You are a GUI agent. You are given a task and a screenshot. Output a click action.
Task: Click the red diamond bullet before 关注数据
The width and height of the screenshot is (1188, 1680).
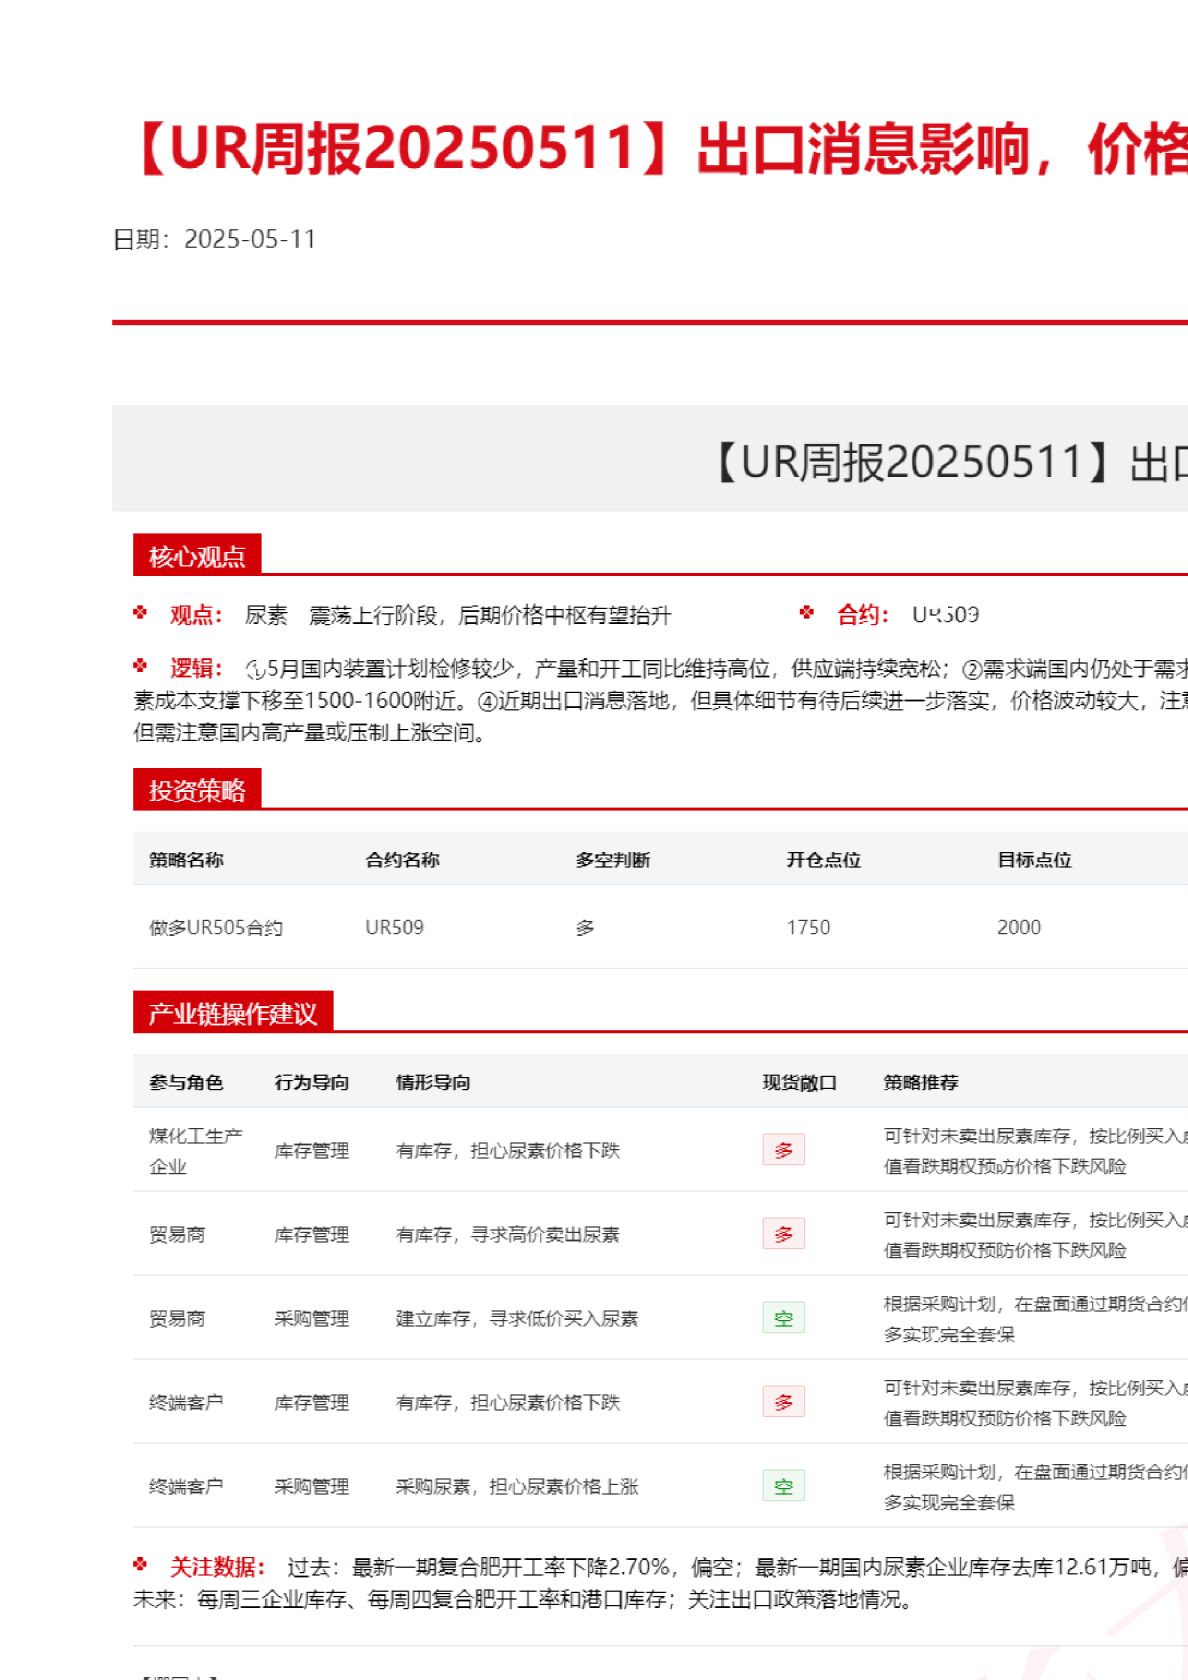pos(140,1565)
